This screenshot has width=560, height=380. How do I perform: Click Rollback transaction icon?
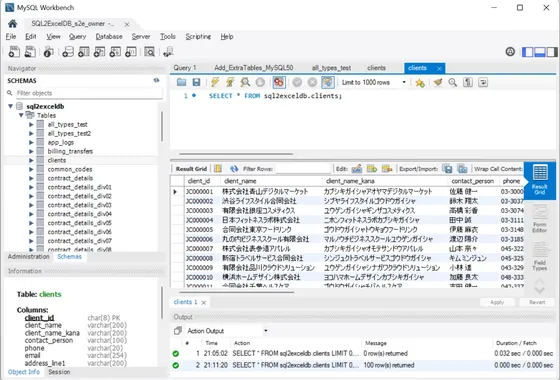312,82
